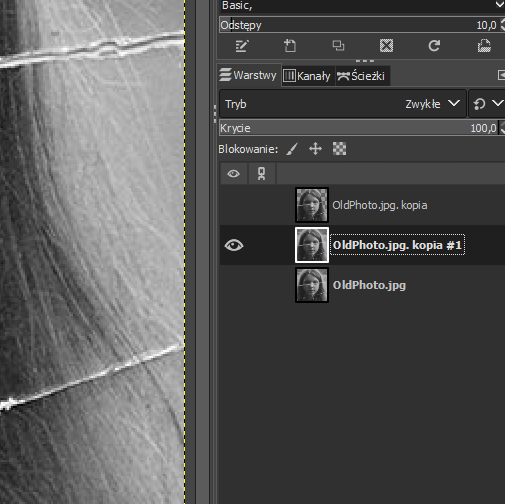This screenshot has height=504, width=505.
Task: Switch to the Kanały tab
Action: [x=308, y=76]
